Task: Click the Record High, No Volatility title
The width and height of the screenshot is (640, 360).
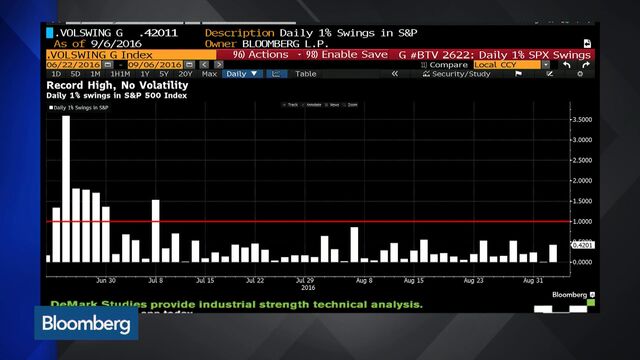Action: (117, 85)
